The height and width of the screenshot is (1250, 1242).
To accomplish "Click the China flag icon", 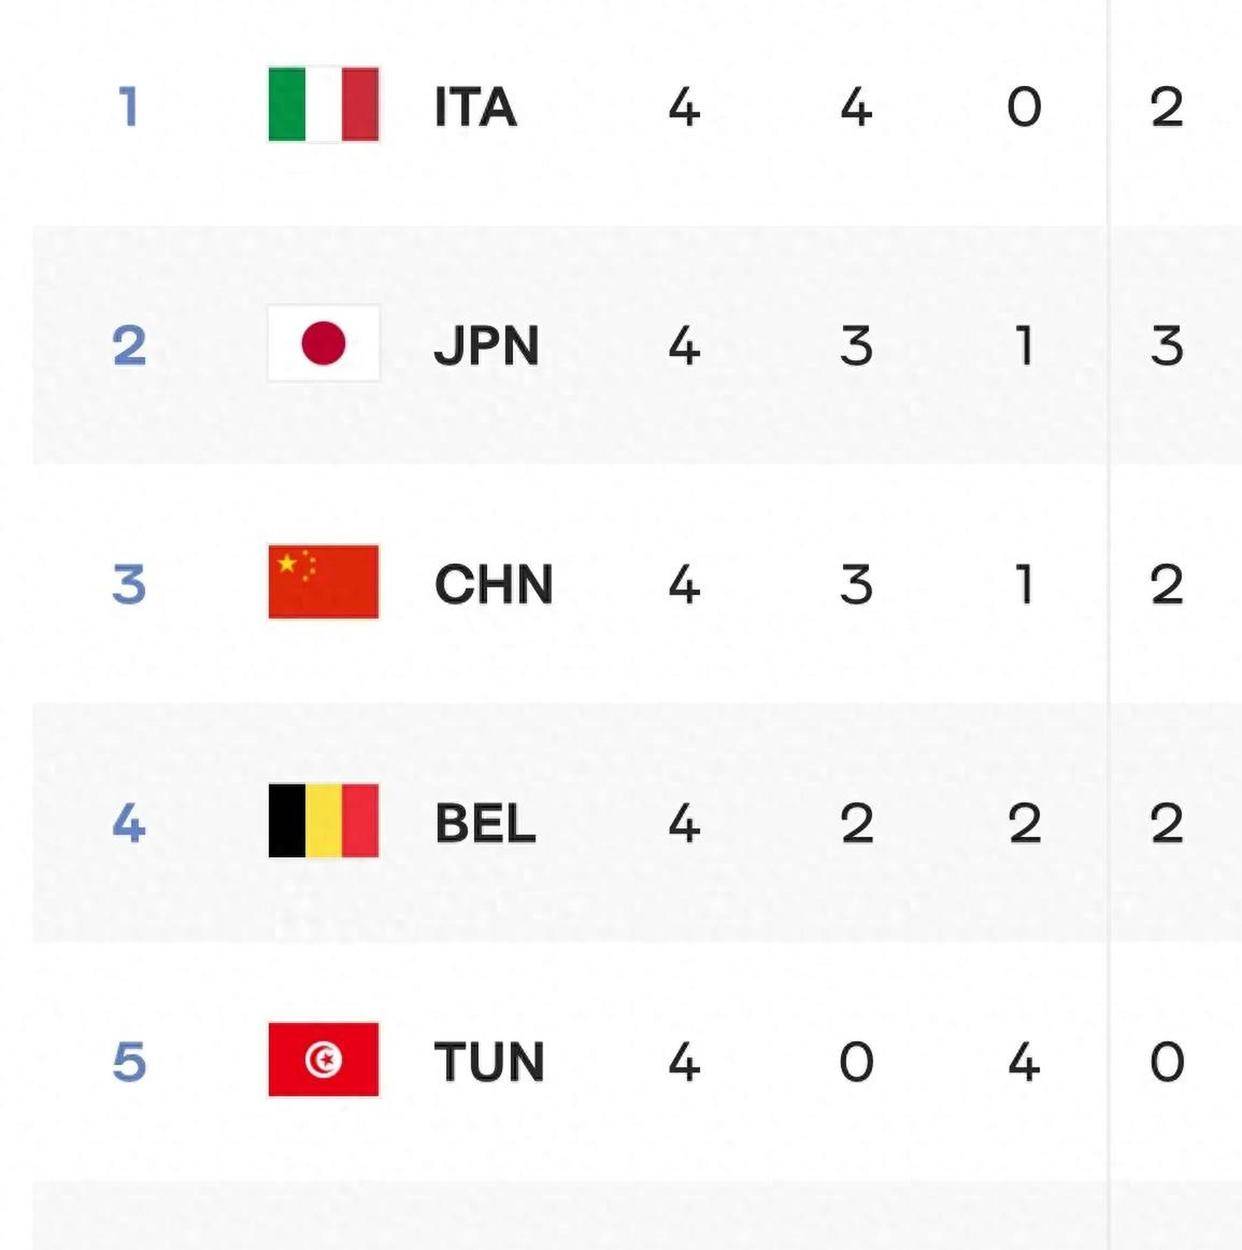I will [x=323, y=582].
